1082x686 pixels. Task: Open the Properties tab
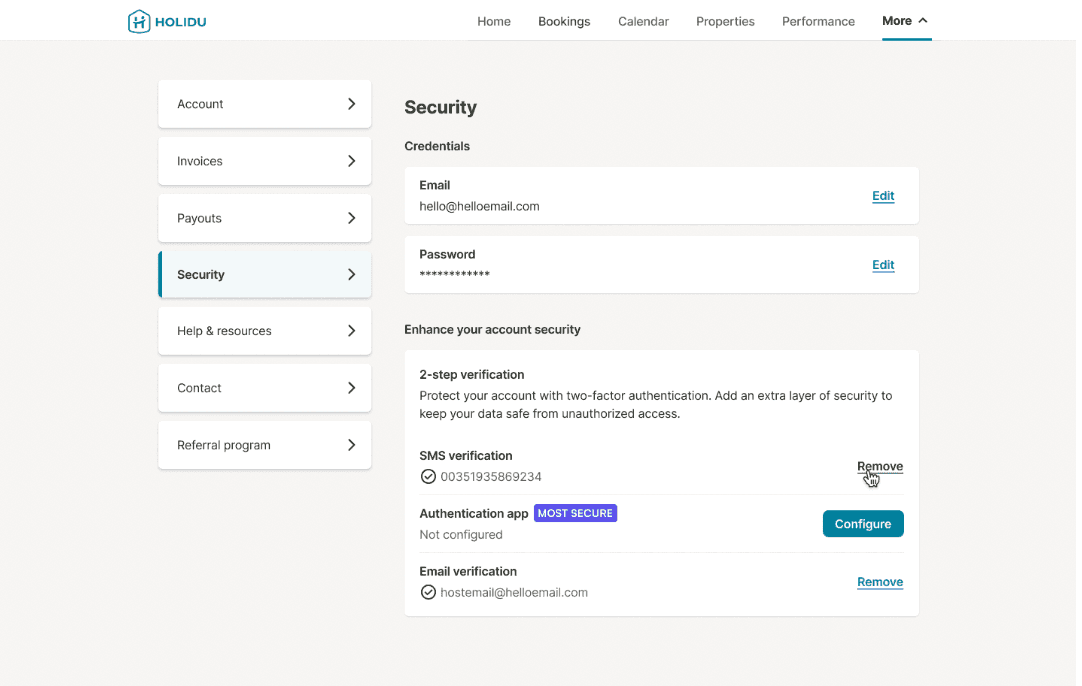point(725,21)
